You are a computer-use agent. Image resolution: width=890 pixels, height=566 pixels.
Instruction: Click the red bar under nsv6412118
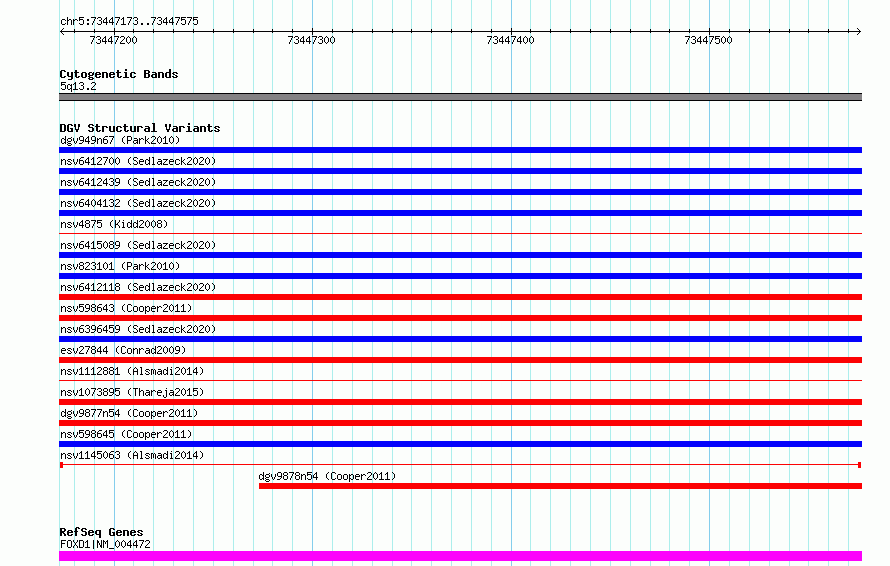pyautogui.click(x=460, y=297)
